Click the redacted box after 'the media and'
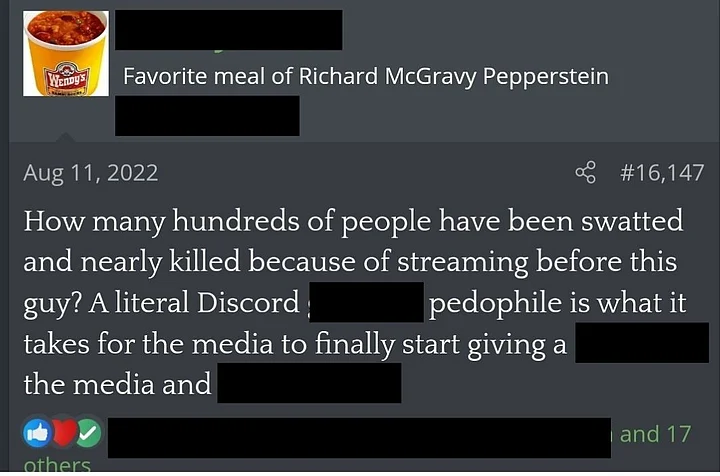Image resolution: width=720 pixels, height=476 pixels. tap(309, 383)
